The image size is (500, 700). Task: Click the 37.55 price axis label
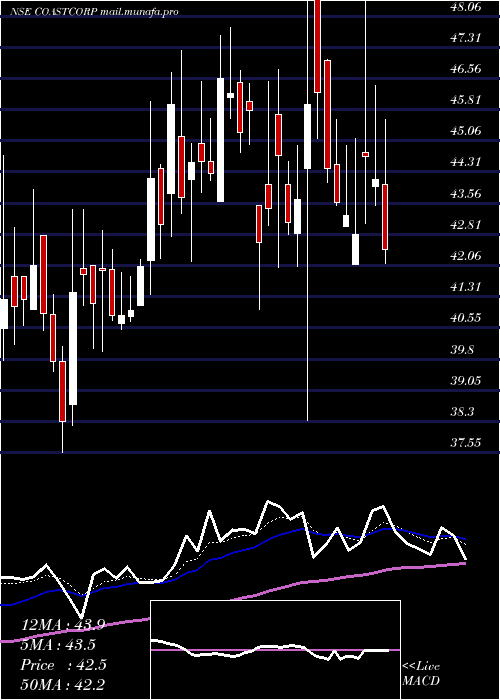466,443
